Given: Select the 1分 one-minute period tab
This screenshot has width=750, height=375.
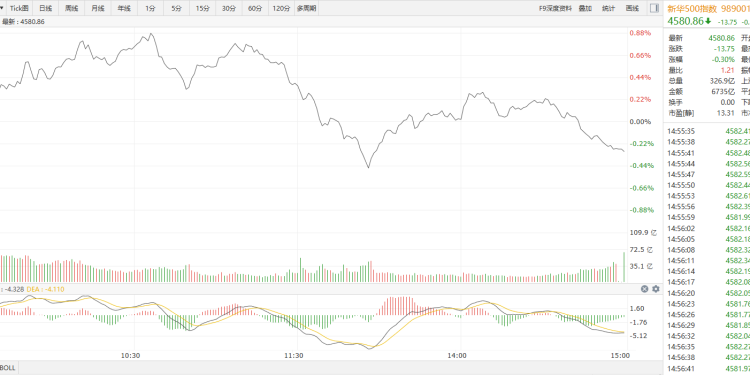Looking at the screenshot, I should (x=150, y=8).
